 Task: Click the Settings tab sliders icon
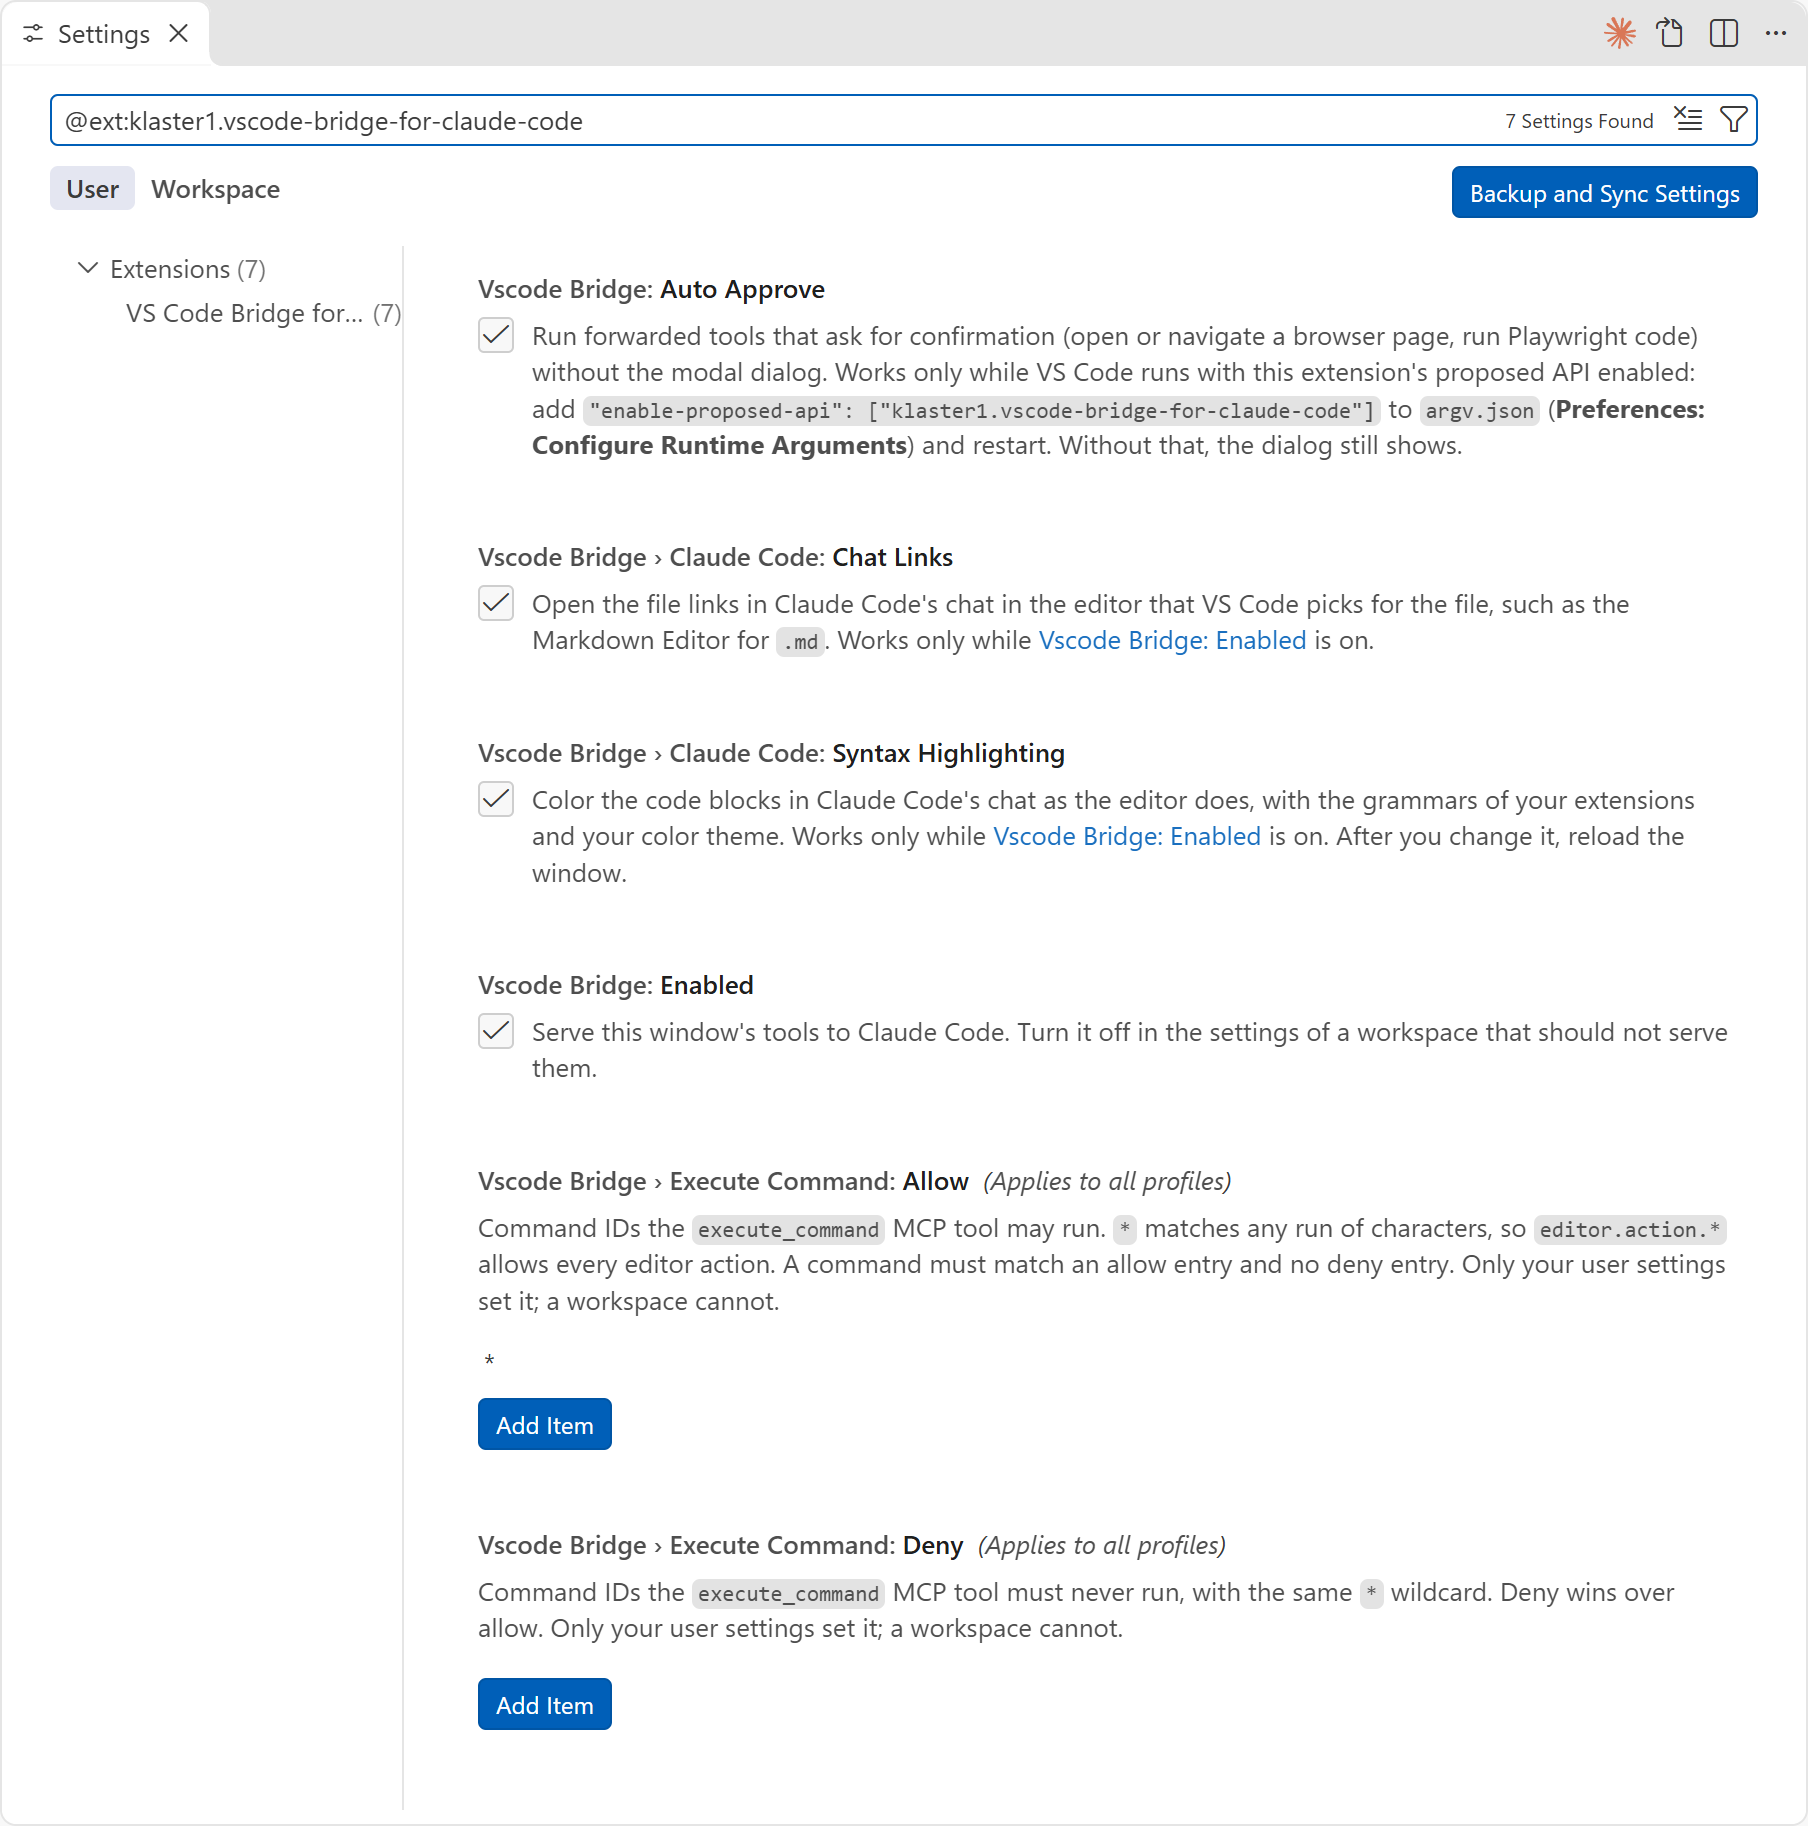tap(33, 34)
